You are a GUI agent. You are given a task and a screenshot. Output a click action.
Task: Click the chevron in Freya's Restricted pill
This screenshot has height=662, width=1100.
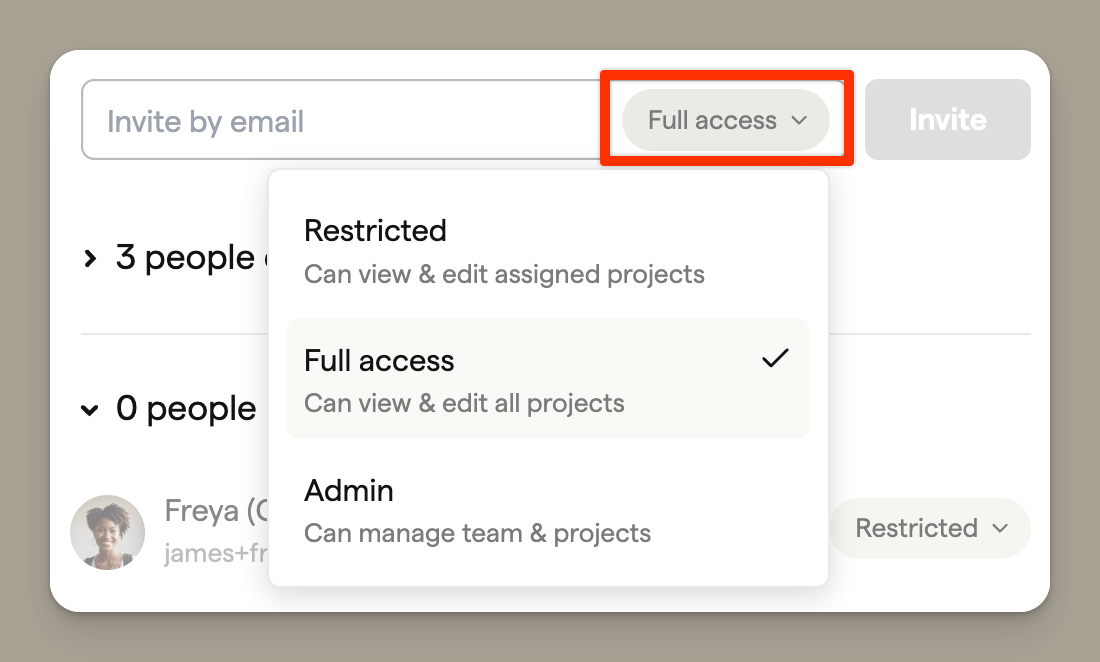point(1000,529)
